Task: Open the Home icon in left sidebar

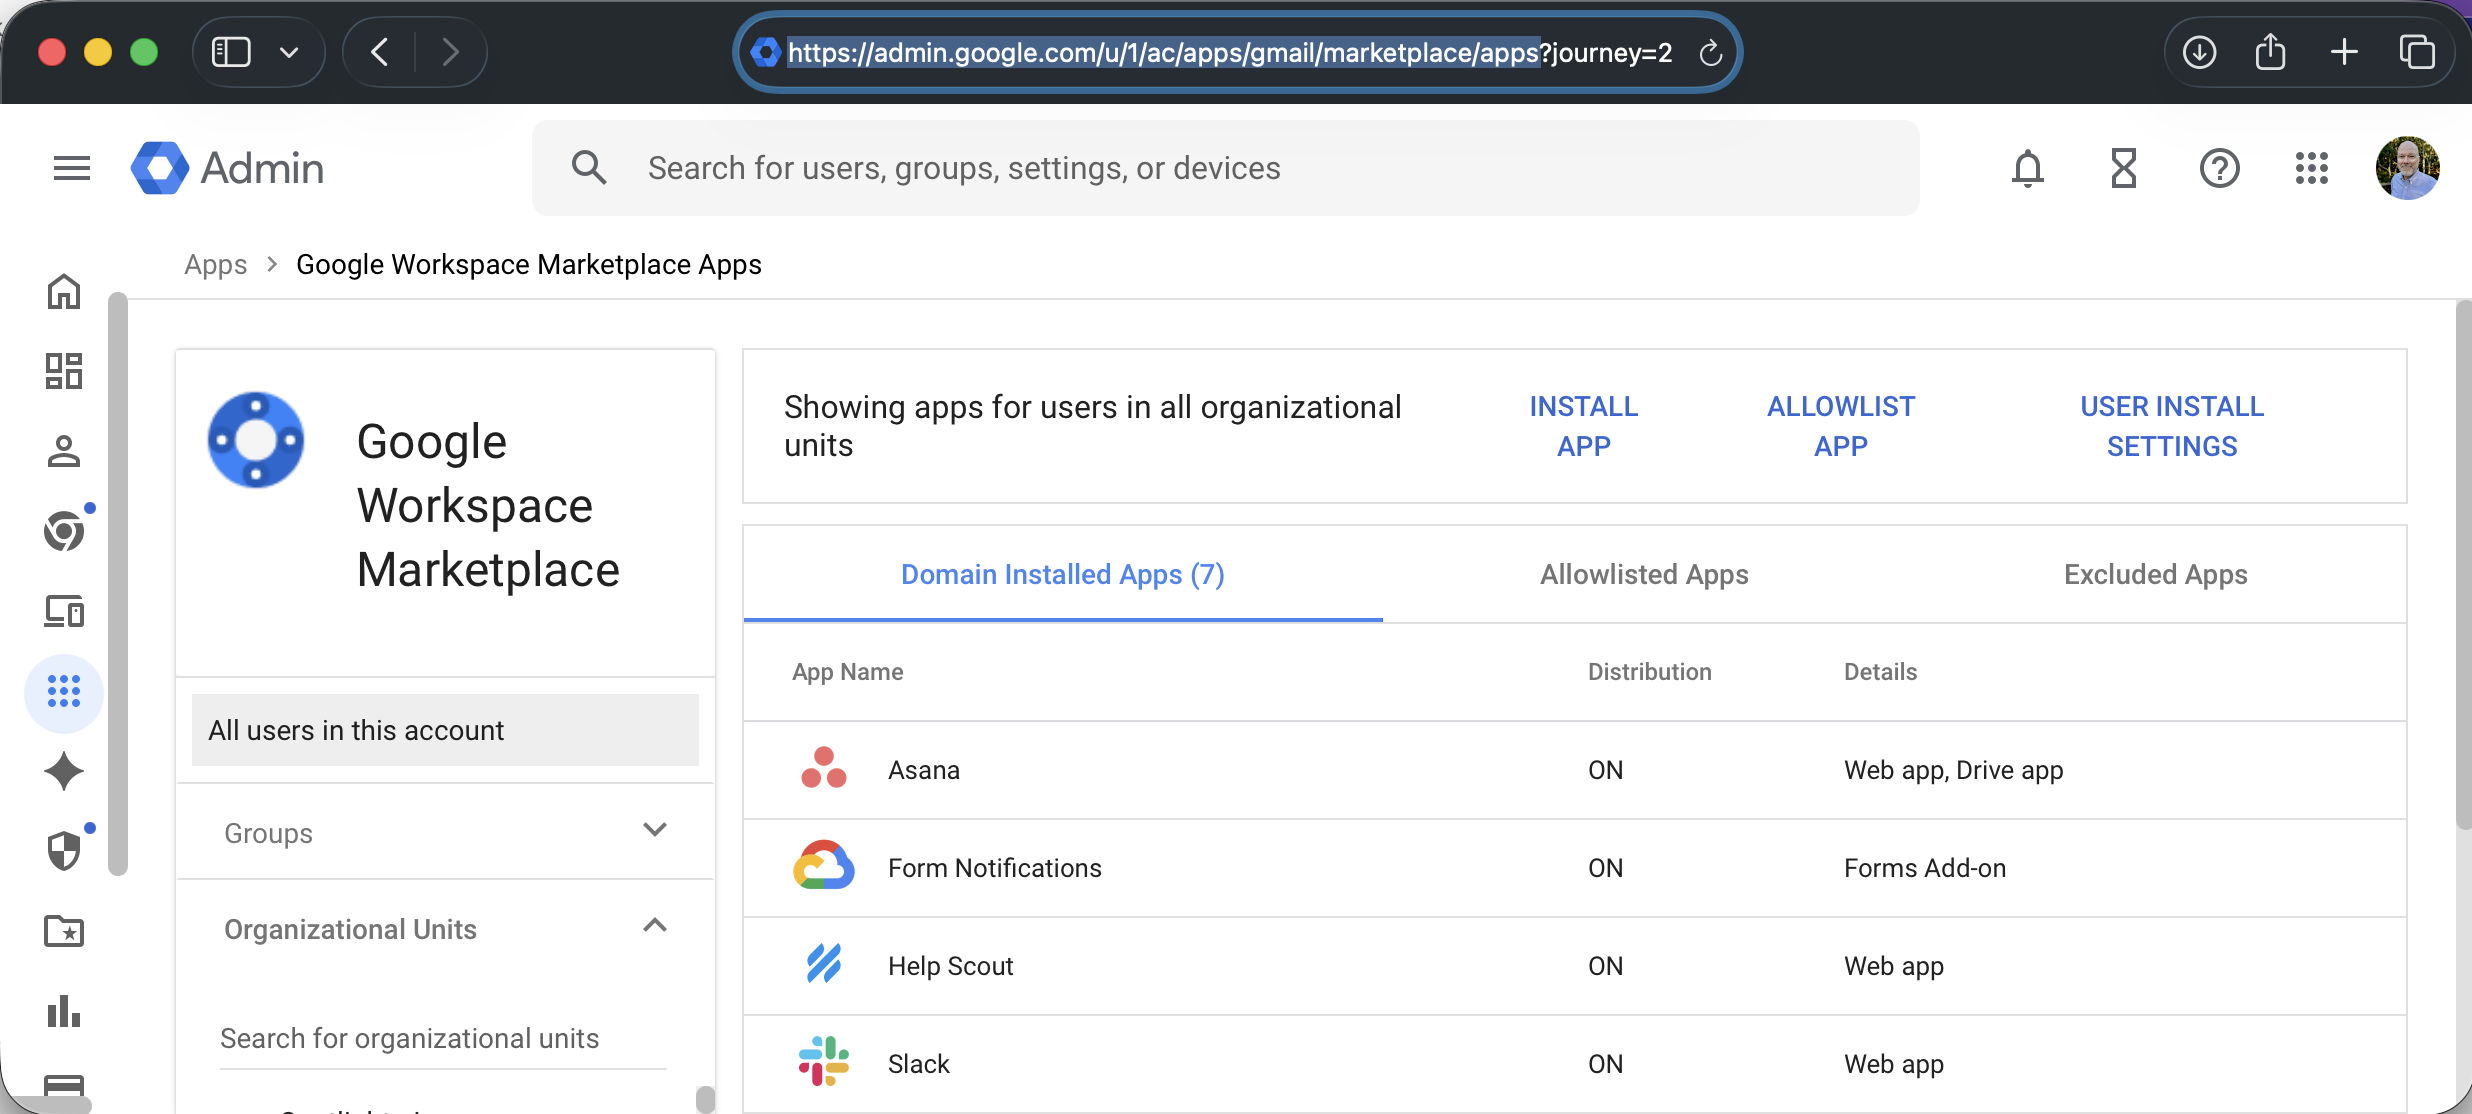Action: [x=64, y=291]
